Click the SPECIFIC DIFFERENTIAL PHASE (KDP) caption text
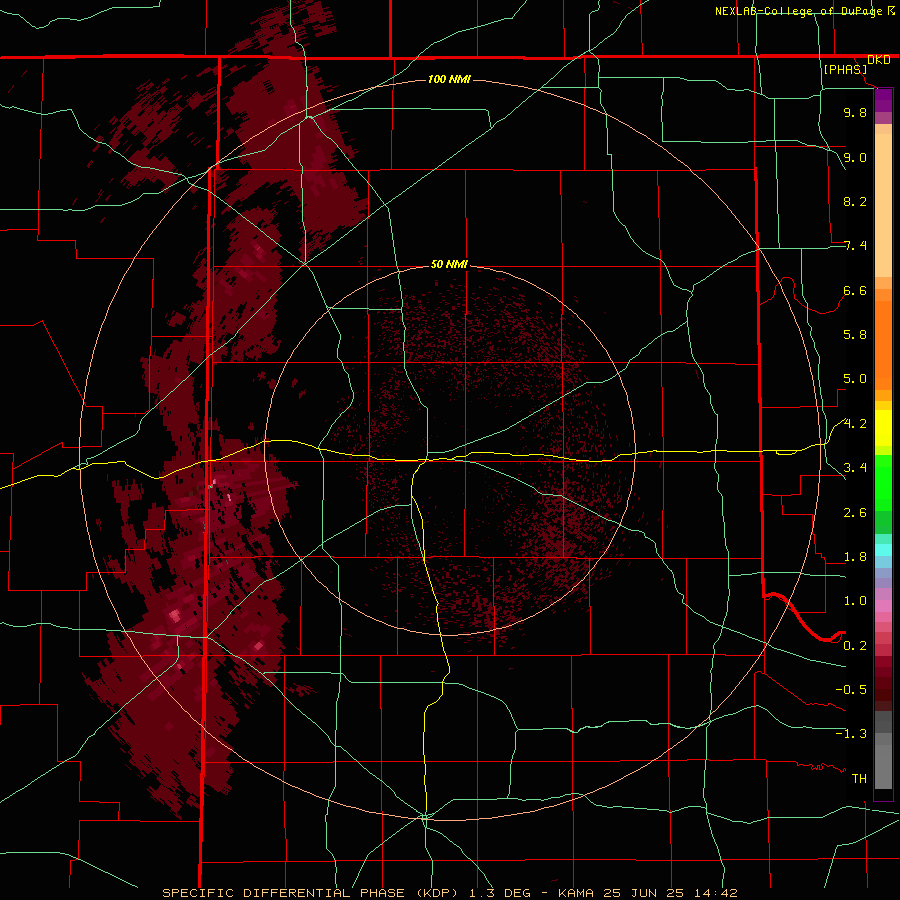 [x=311, y=893]
